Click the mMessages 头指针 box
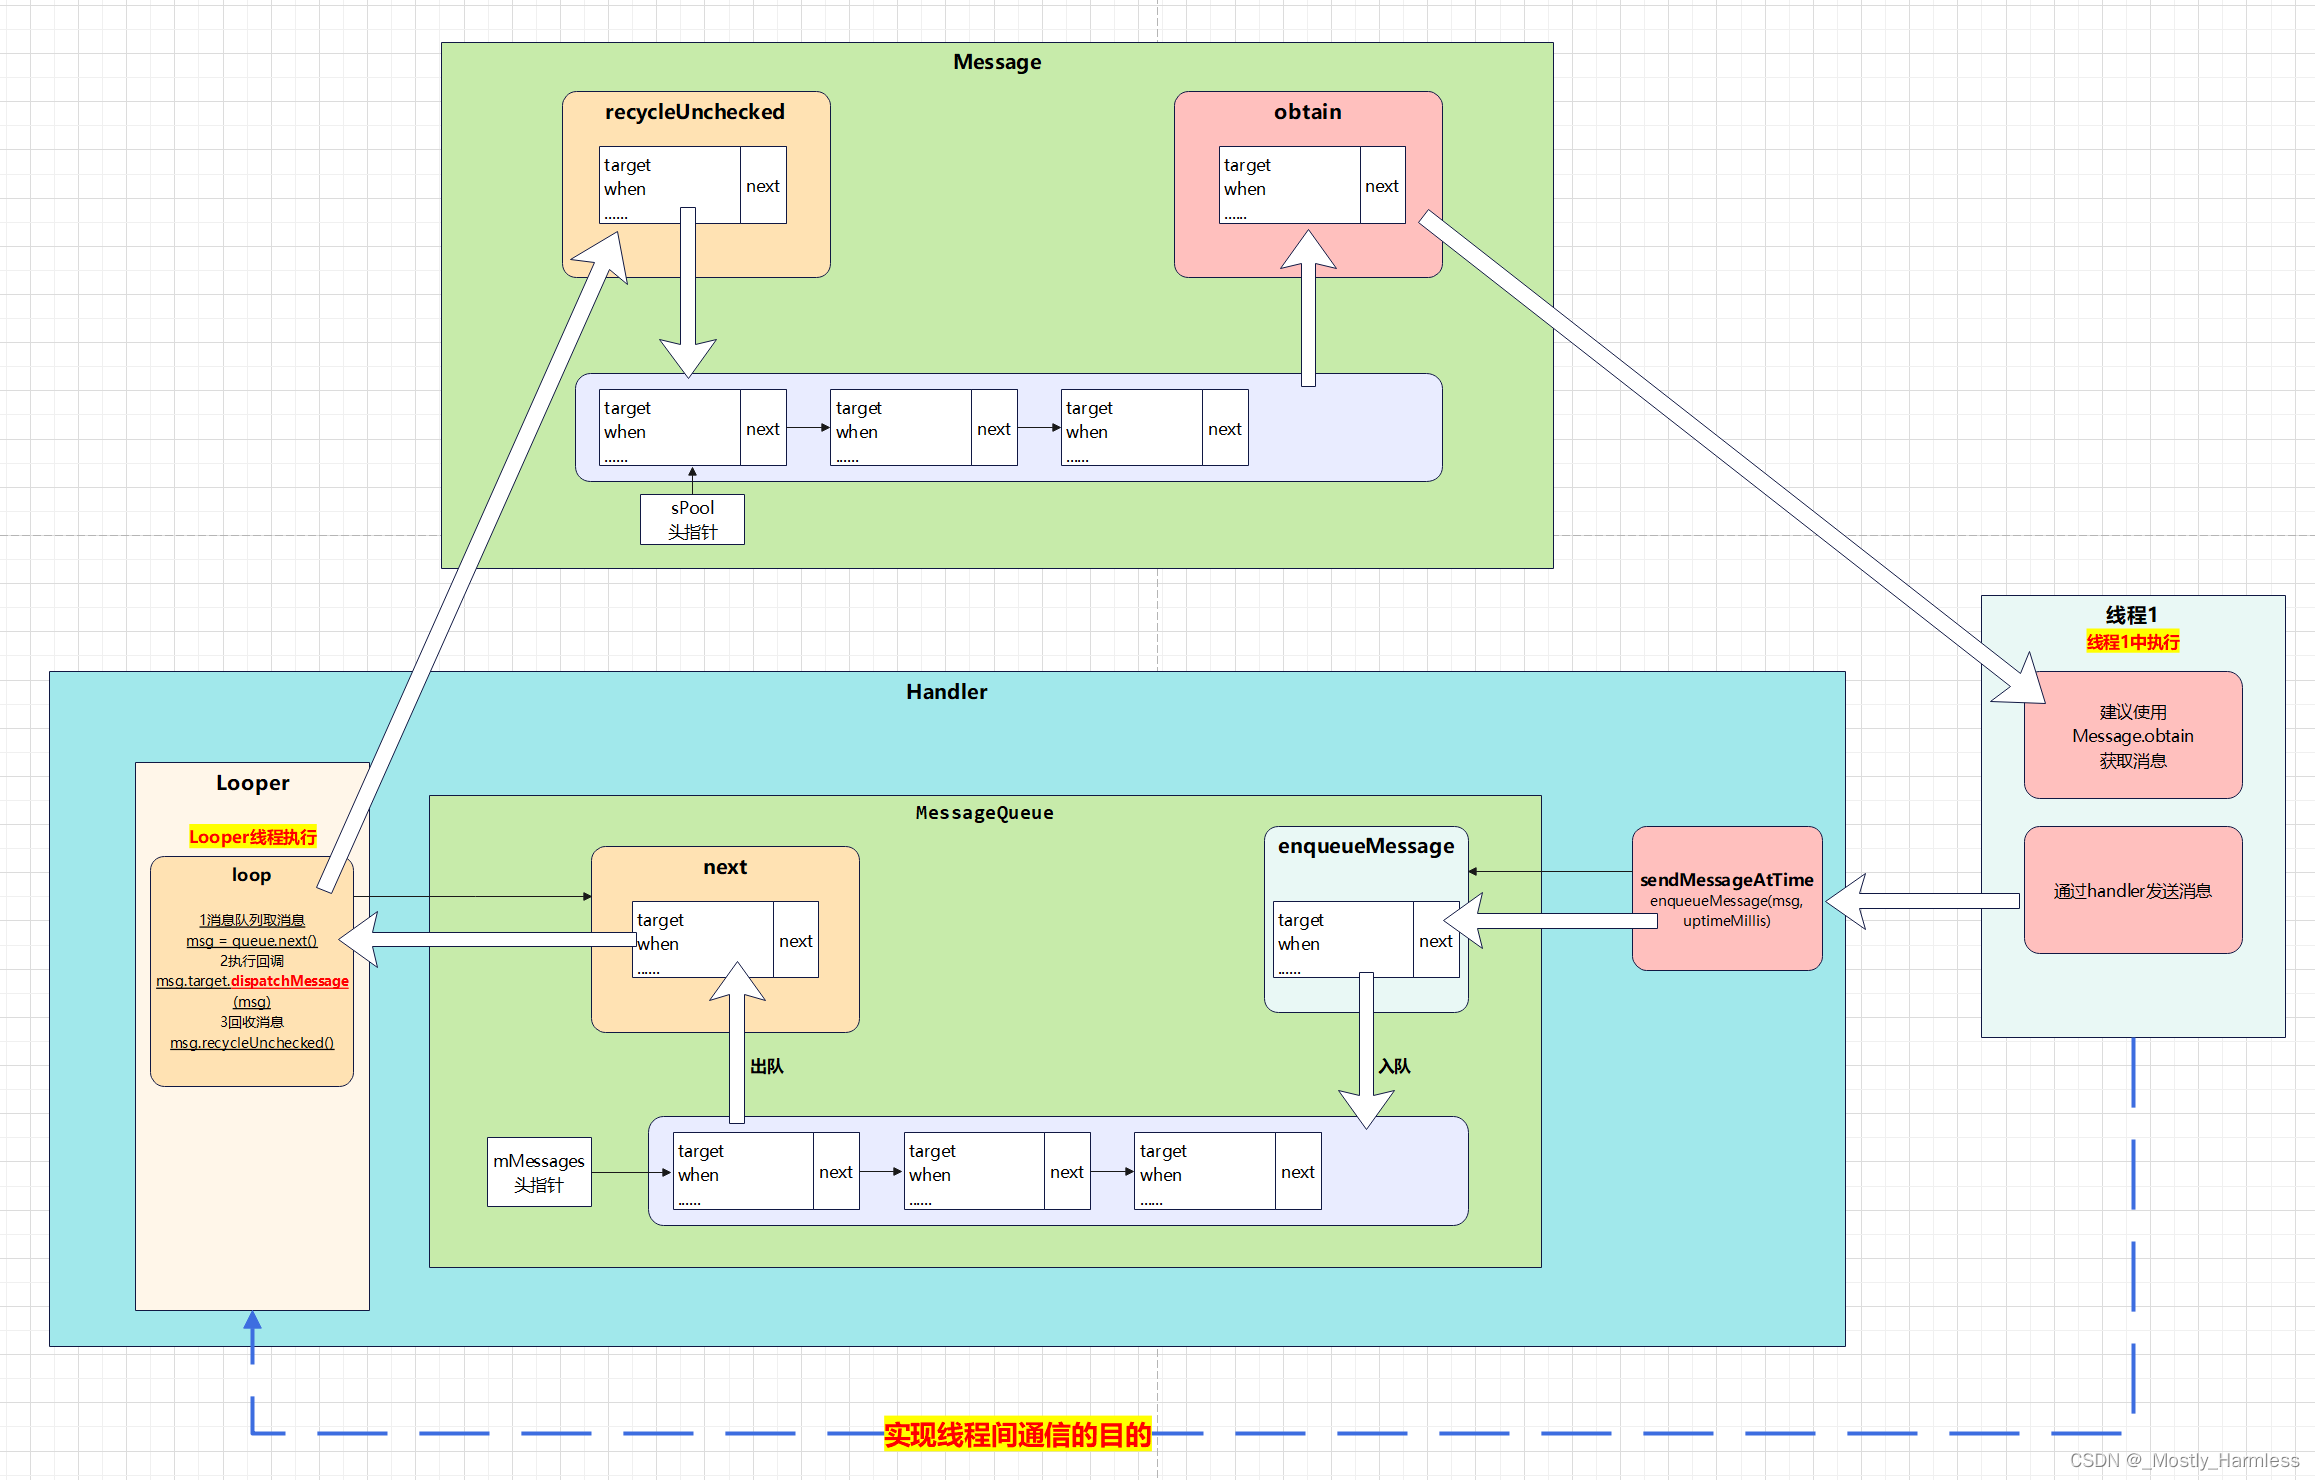 pos(539,1172)
